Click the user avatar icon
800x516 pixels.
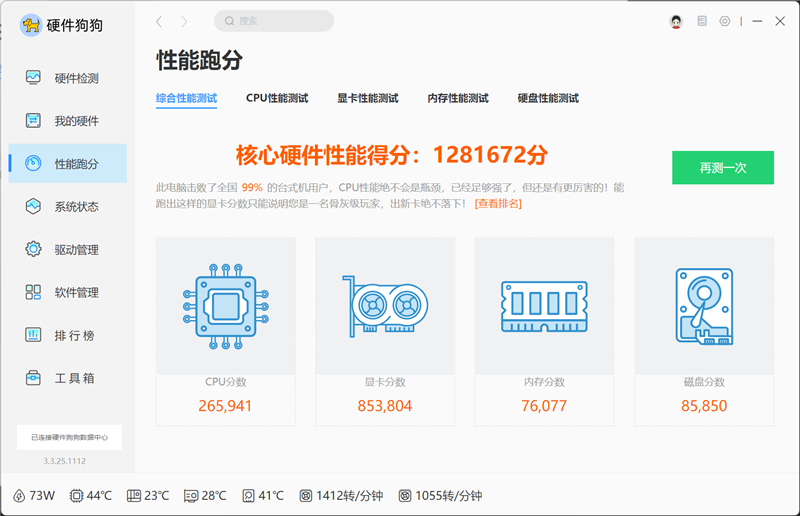[676, 21]
